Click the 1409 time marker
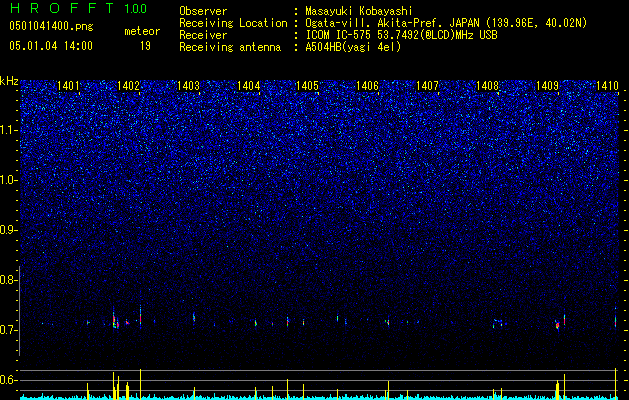 (548, 85)
